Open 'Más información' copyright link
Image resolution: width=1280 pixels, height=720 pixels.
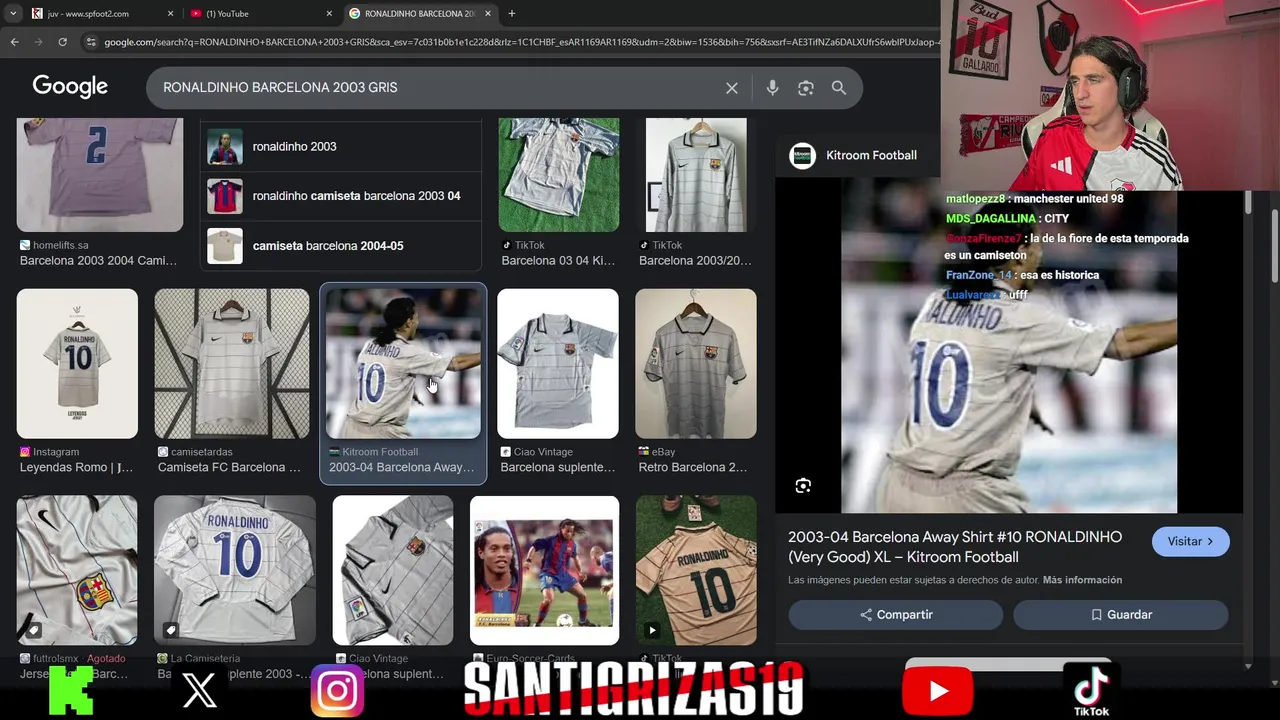click(x=1082, y=580)
